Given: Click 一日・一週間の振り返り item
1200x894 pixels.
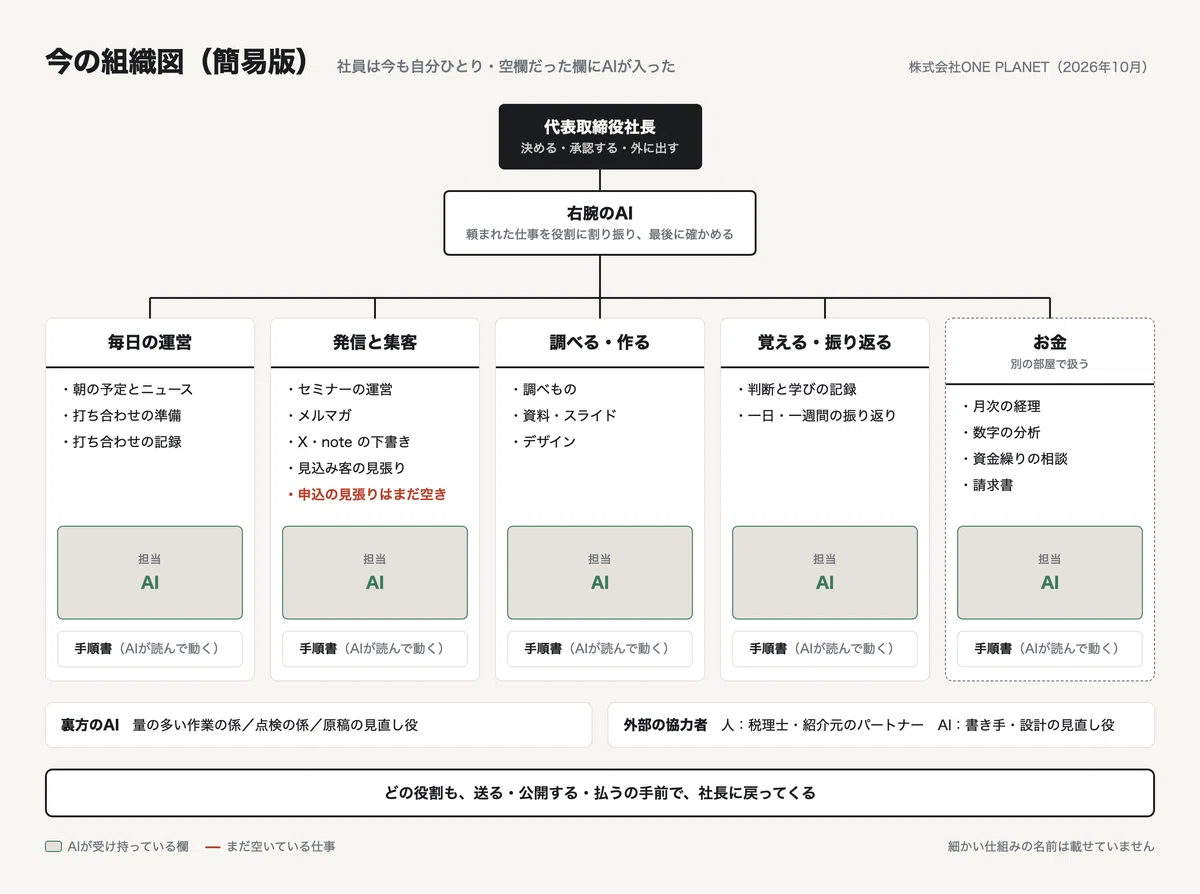Looking at the screenshot, I should [x=816, y=416].
